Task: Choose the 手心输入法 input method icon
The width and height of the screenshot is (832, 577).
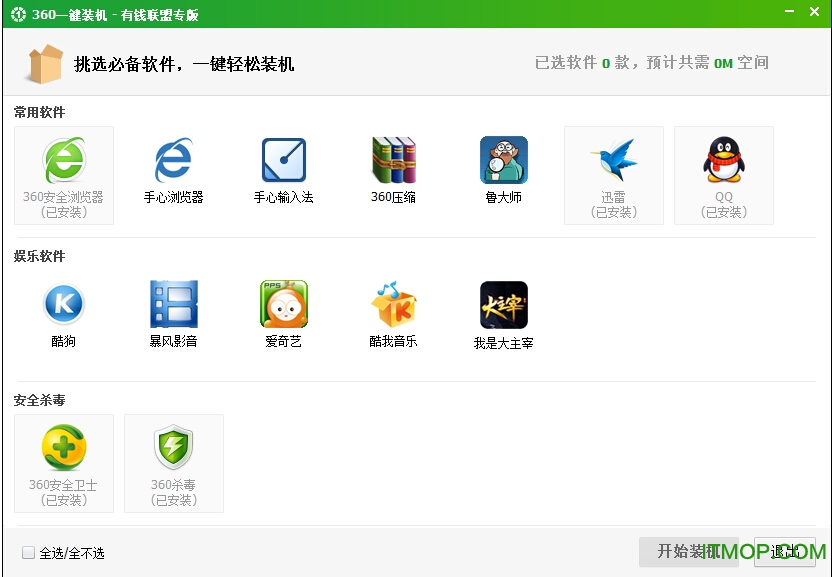Action: (x=284, y=160)
